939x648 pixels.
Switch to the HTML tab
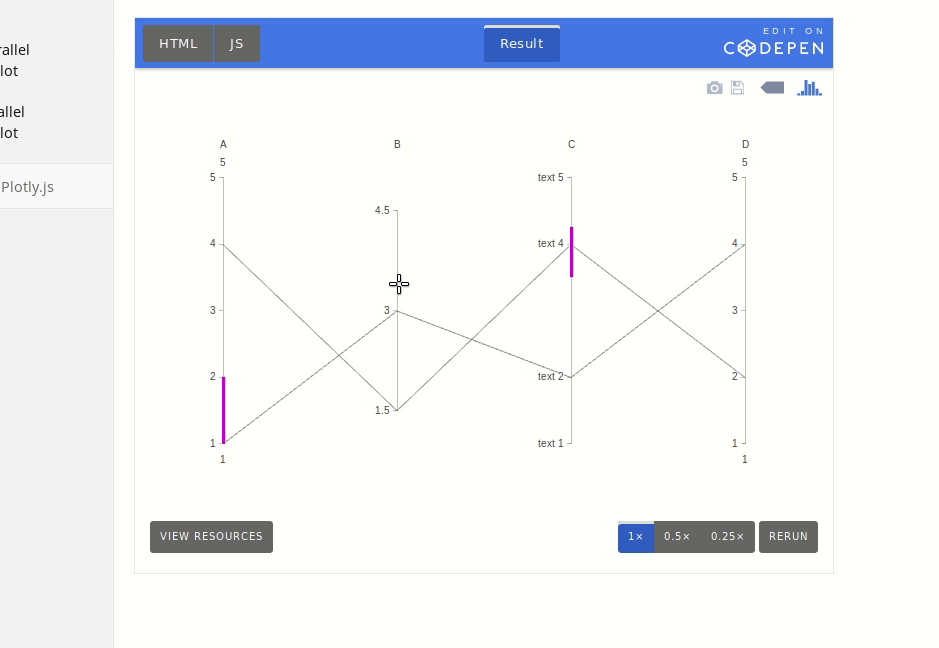coord(178,43)
